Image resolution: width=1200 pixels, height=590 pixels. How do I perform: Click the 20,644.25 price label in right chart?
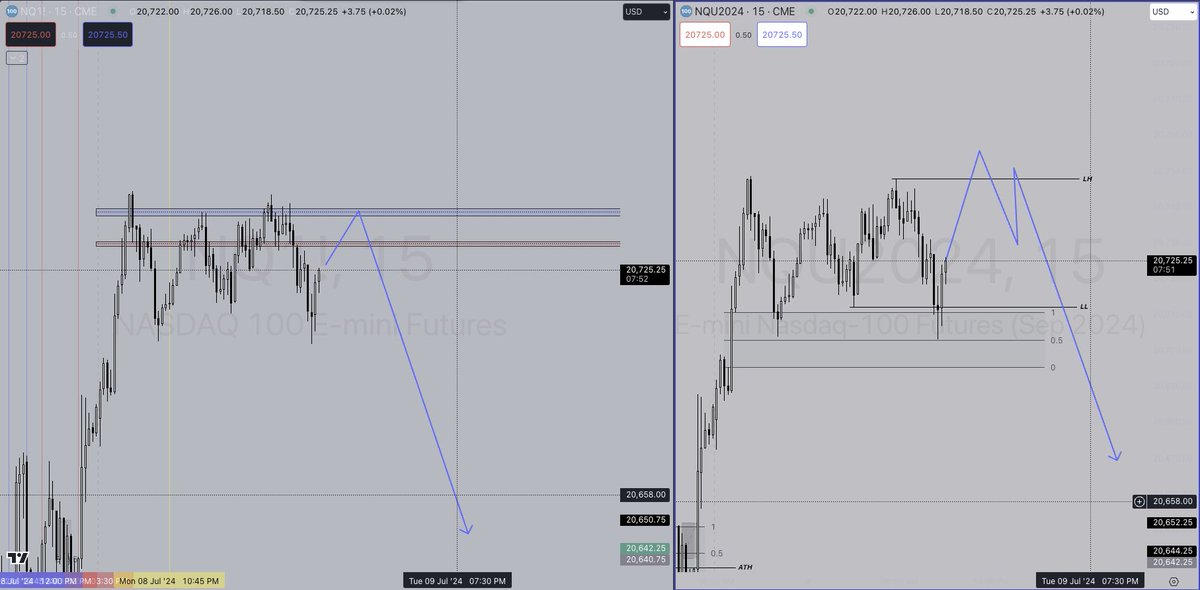click(1170, 550)
